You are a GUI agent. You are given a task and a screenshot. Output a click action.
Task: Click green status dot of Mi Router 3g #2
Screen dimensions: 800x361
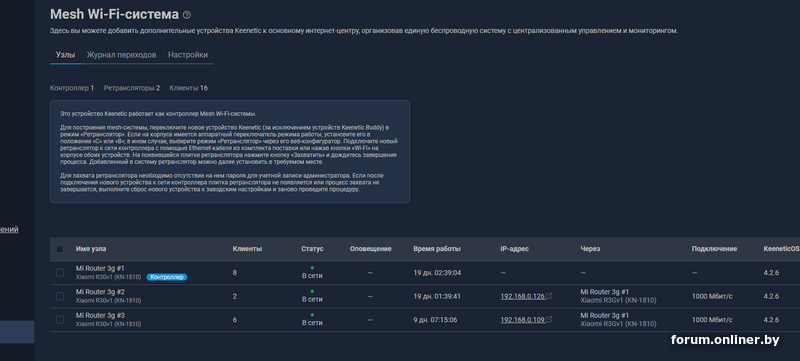[312, 291]
